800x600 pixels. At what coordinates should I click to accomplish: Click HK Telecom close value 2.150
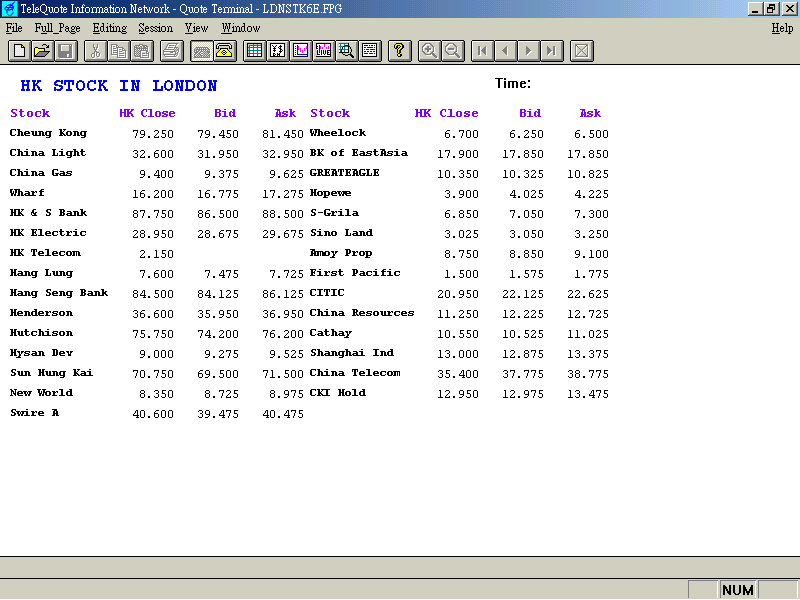coord(157,254)
